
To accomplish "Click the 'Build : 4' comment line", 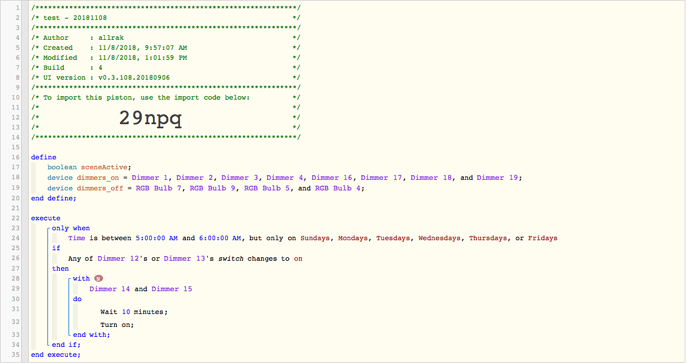I will click(x=165, y=68).
